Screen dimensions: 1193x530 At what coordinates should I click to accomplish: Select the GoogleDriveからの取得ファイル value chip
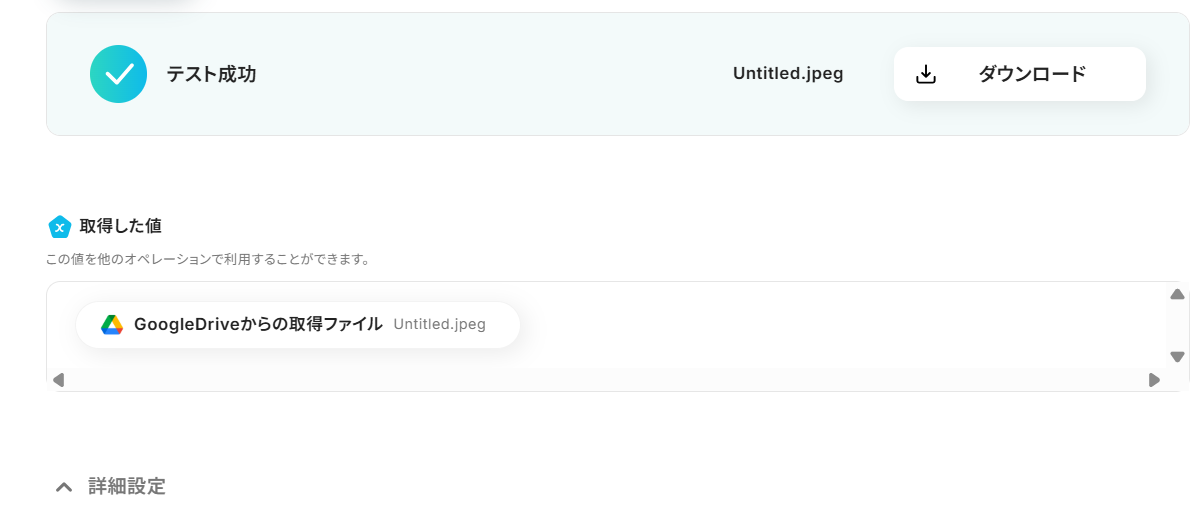(x=297, y=325)
